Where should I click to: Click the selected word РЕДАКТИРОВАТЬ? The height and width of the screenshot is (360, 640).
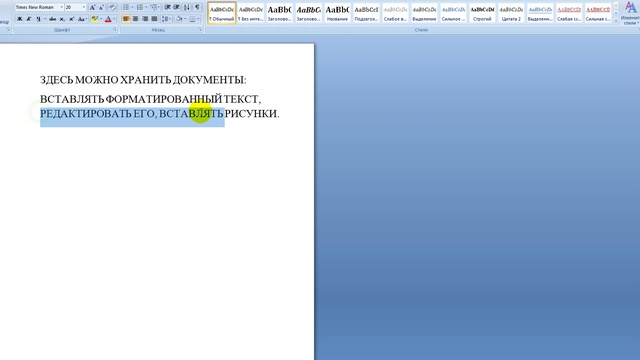tap(85, 113)
